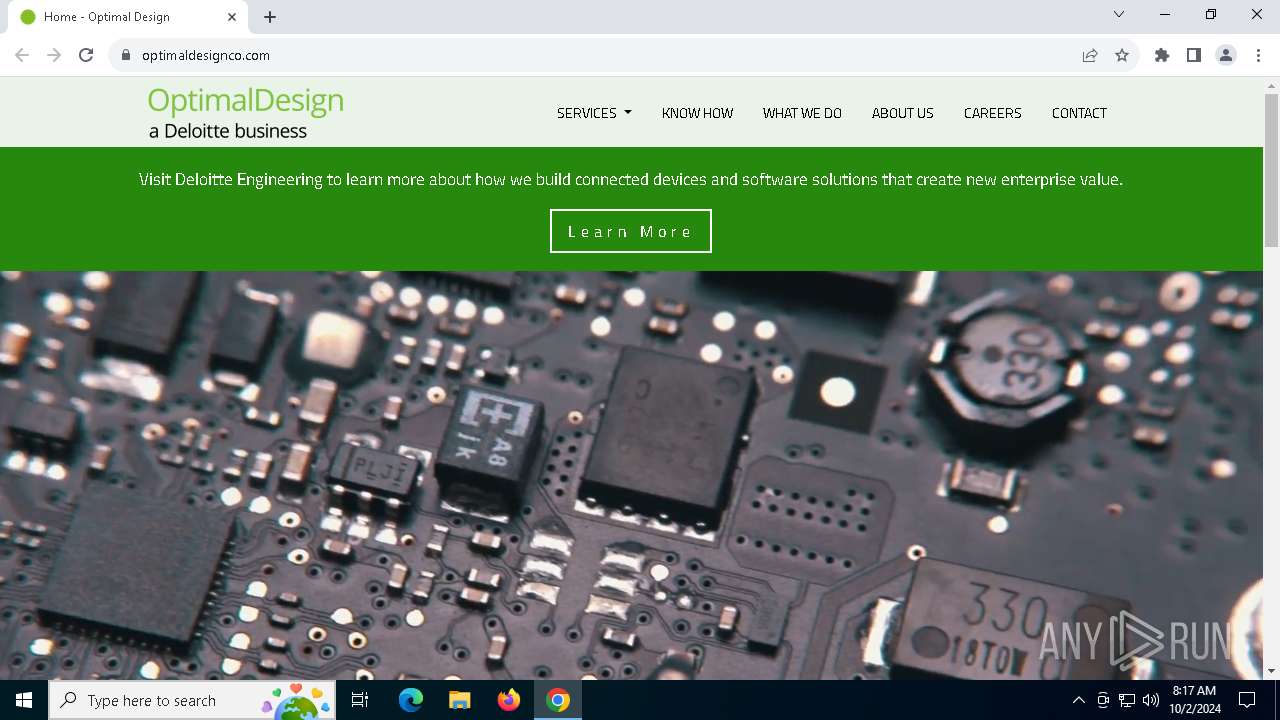Open the tab search chevron
This screenshot has width=1280, height=720.
[x=1119, y=14]
